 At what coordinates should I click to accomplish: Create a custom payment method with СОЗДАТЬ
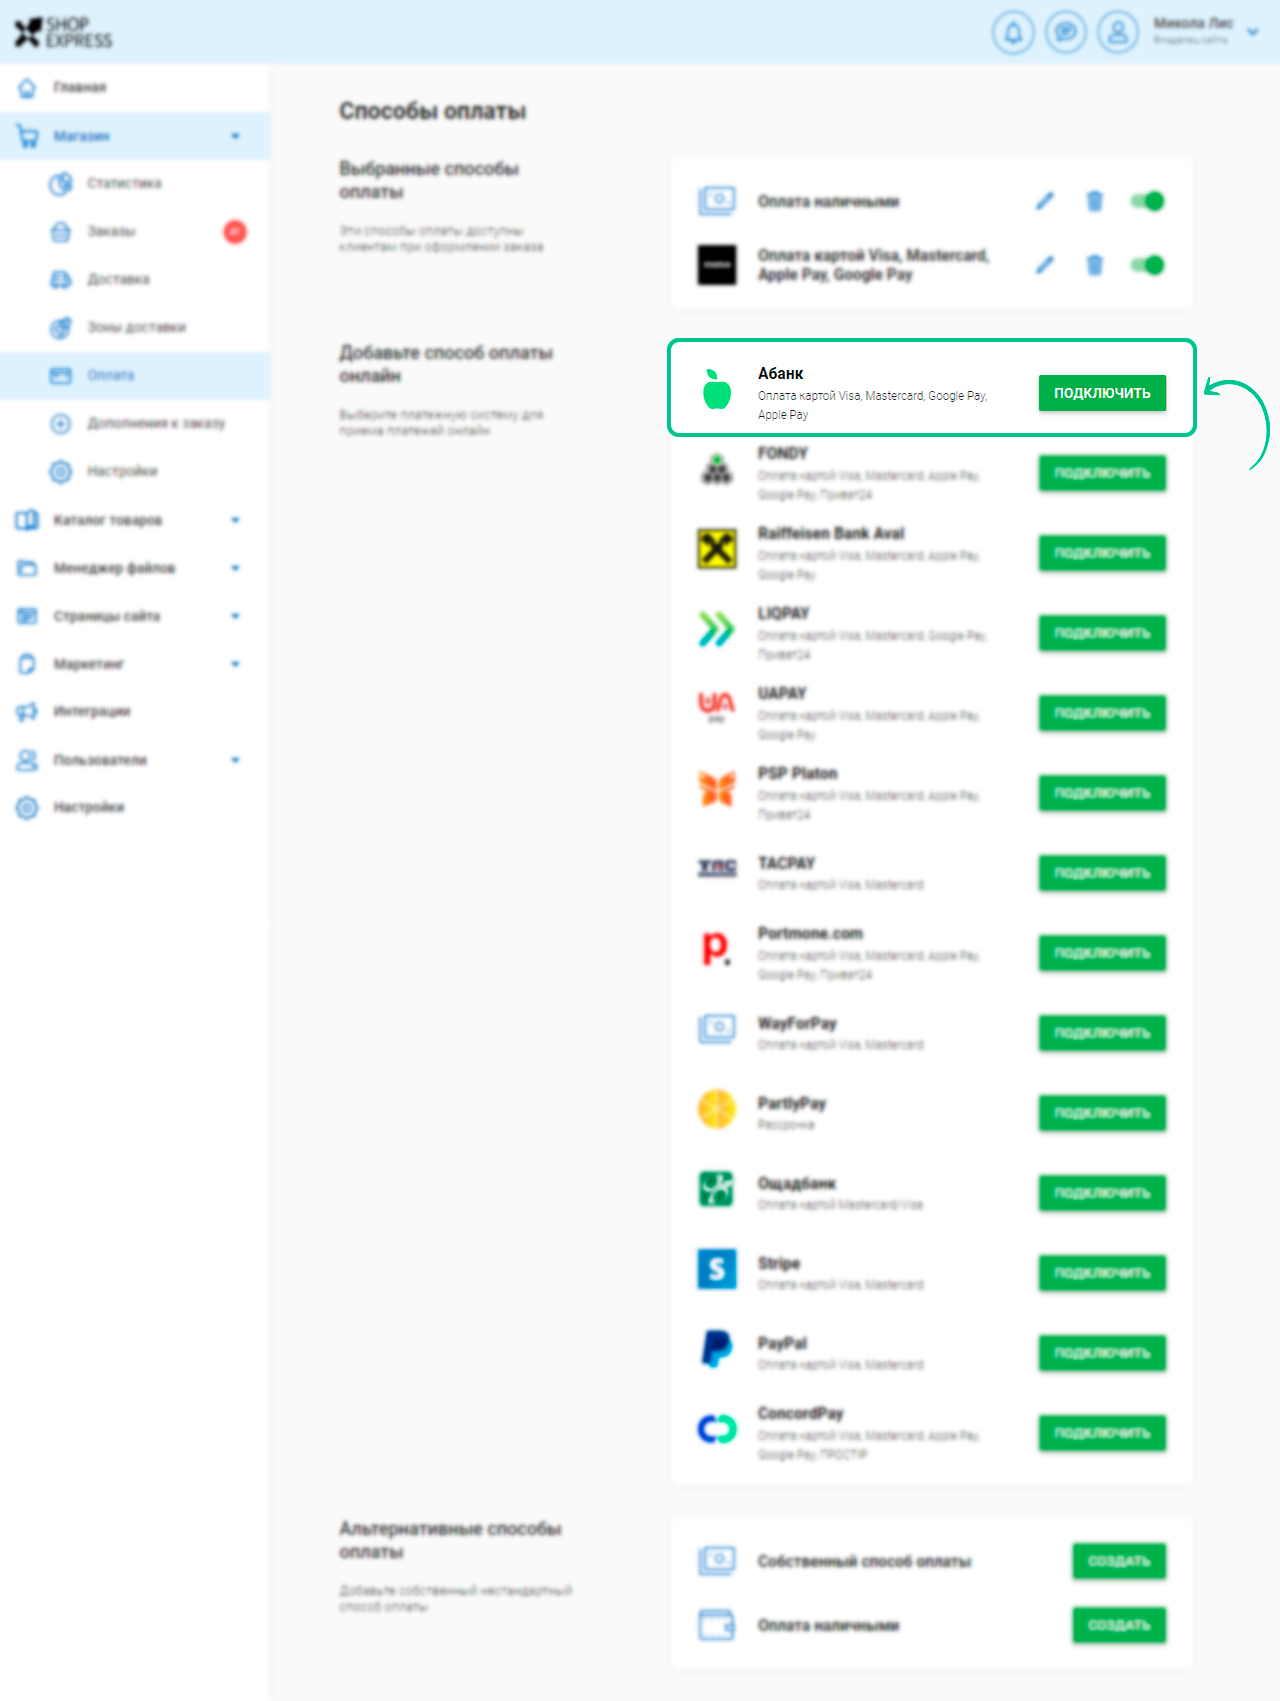[1119, 1561]
